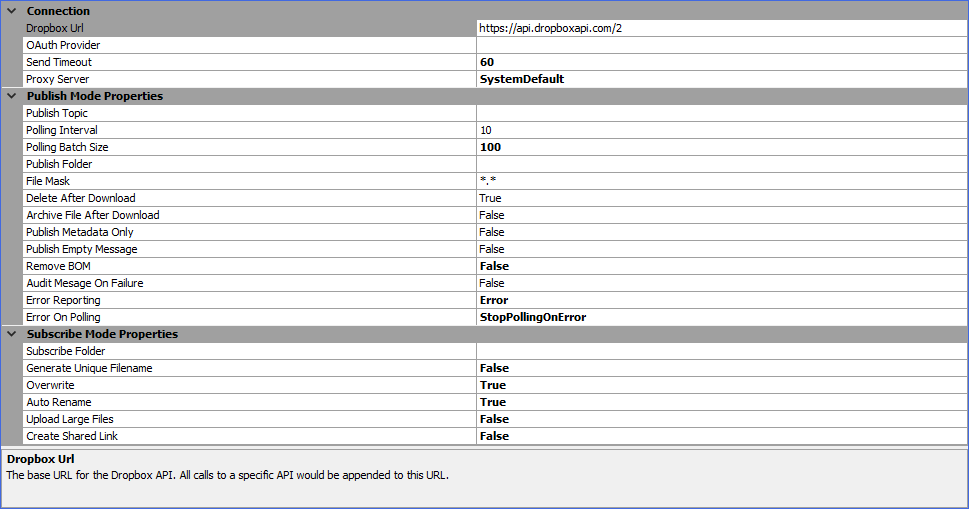Viewport: 969px width, 509px height.
Task: Select the Polling Batch Size property label
Action: coord(67,147)
